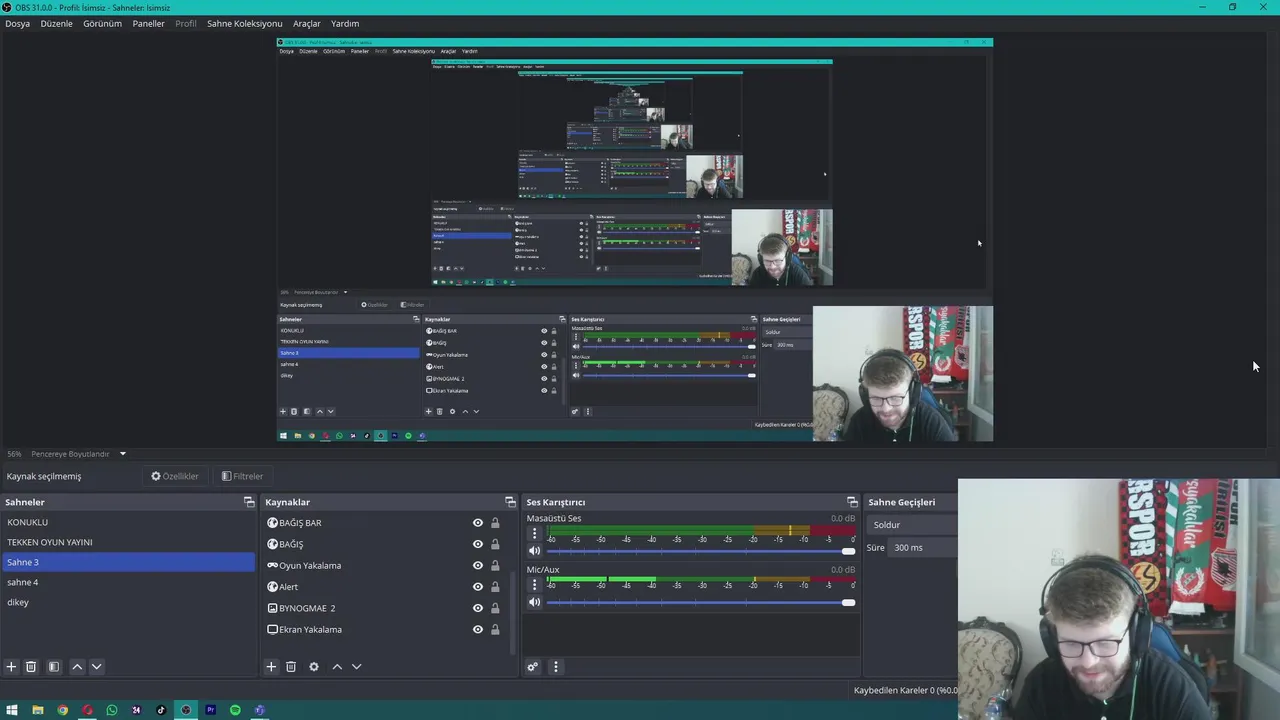Open the Görünüm menu

click(102, 23)
